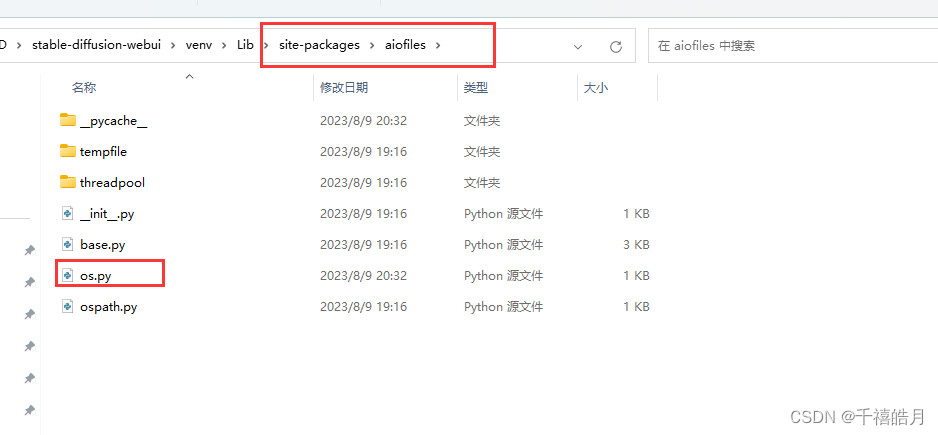938x435 pixels.
Task: Select the tempfile folder icon
Action: [68, 151]
